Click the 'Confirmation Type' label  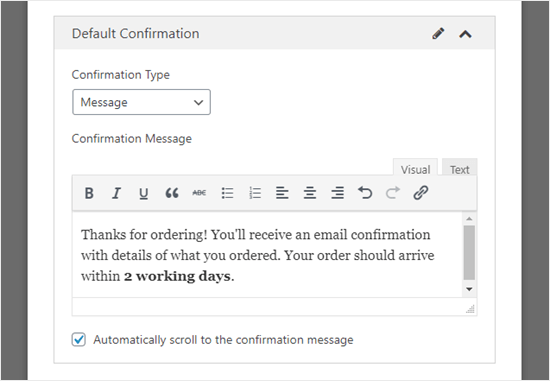(x=121, y=75)
